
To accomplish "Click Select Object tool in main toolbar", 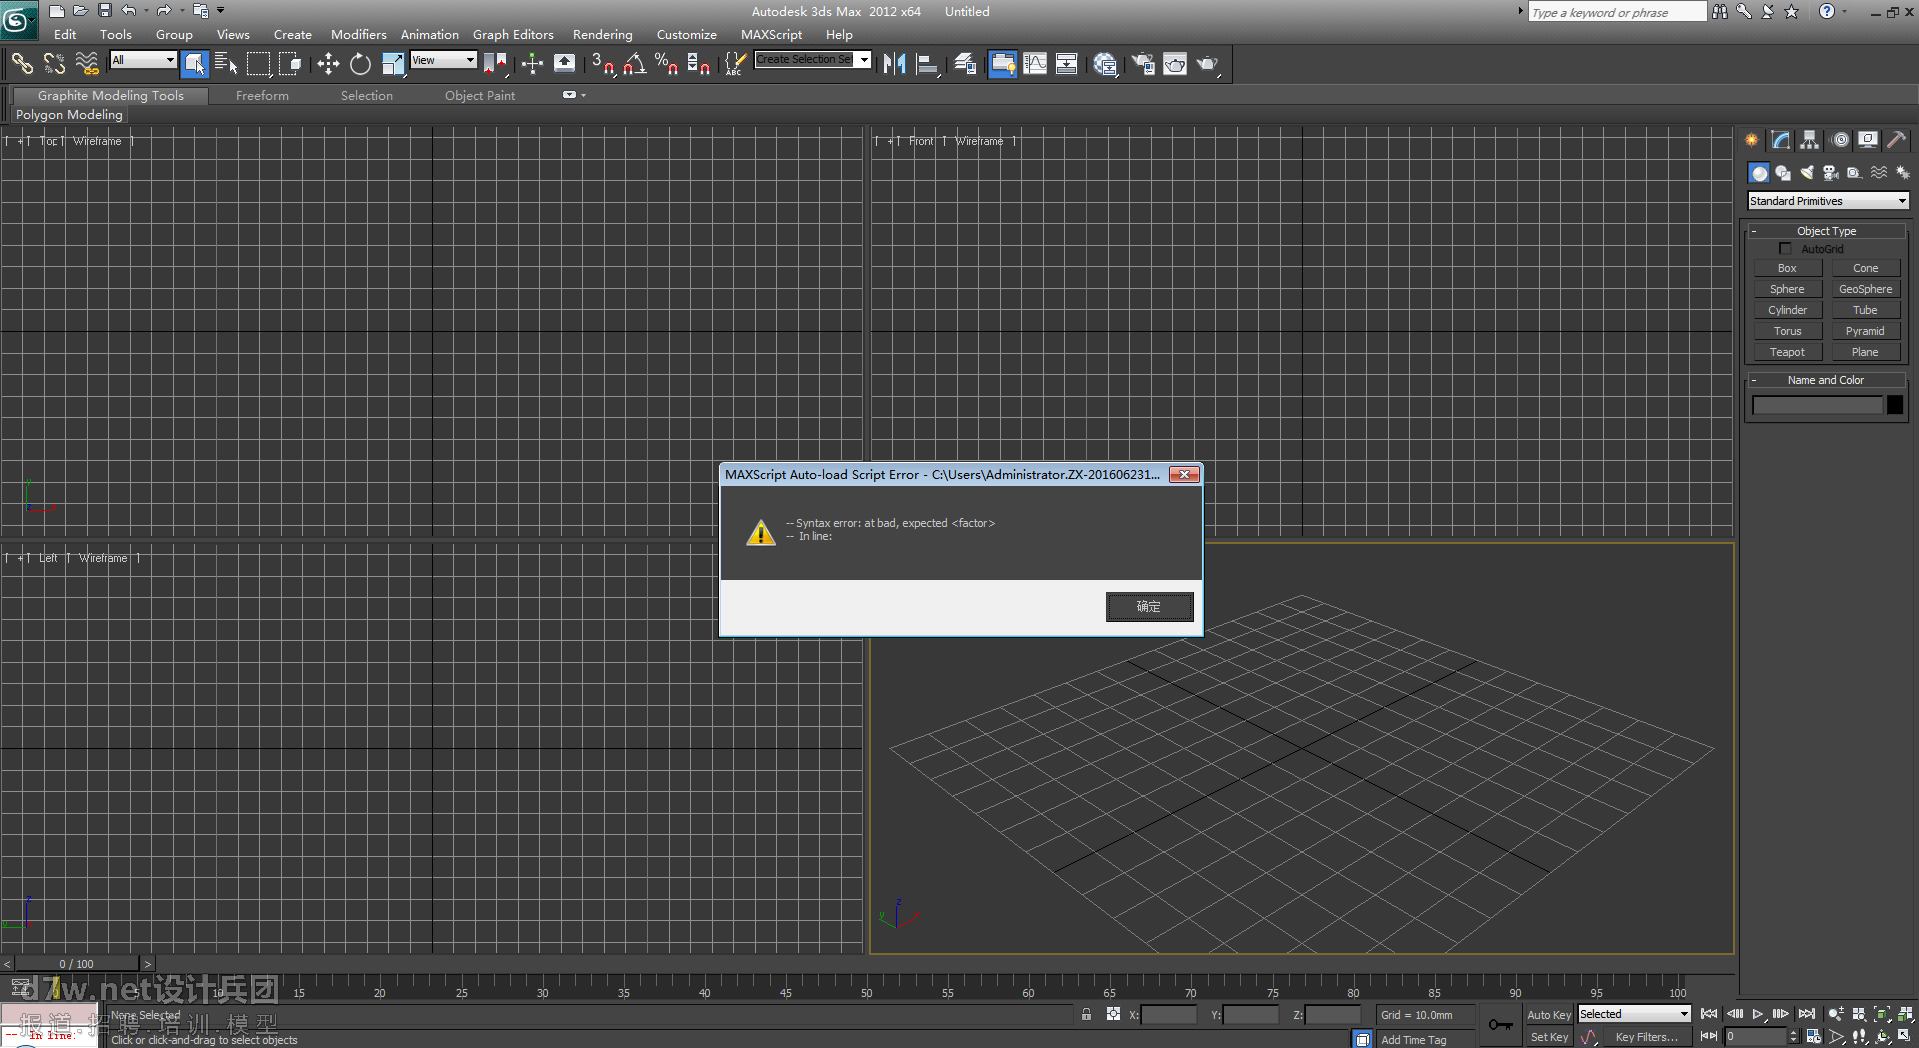I will [195, 64].
